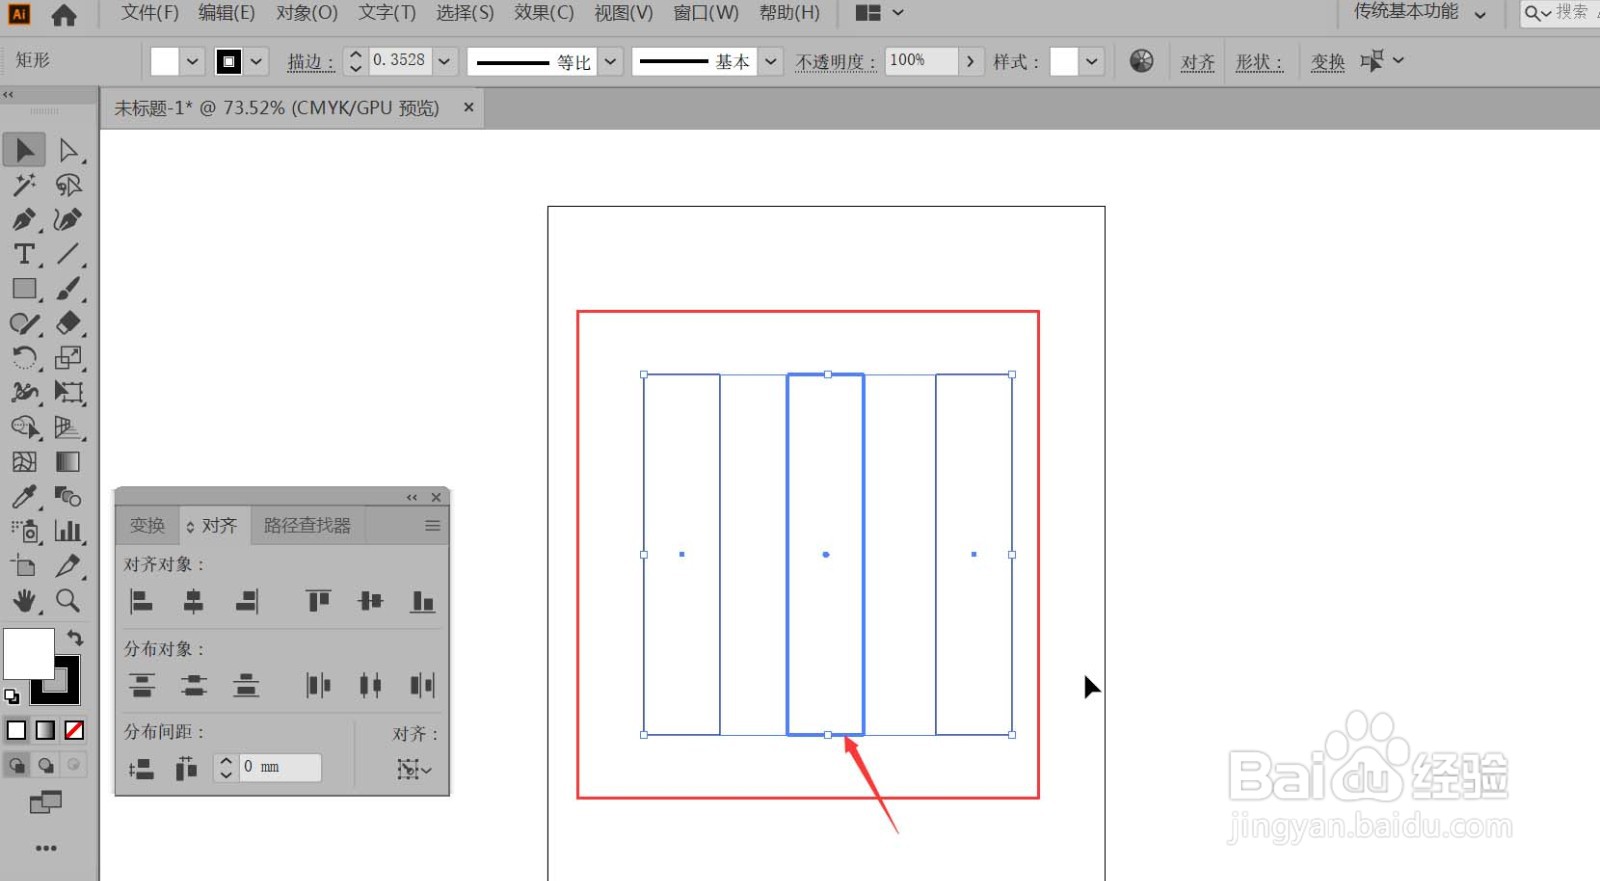This screenshot has height=881, width=1600.
Task: Select the Scale tool
Action: coord(68,358)
